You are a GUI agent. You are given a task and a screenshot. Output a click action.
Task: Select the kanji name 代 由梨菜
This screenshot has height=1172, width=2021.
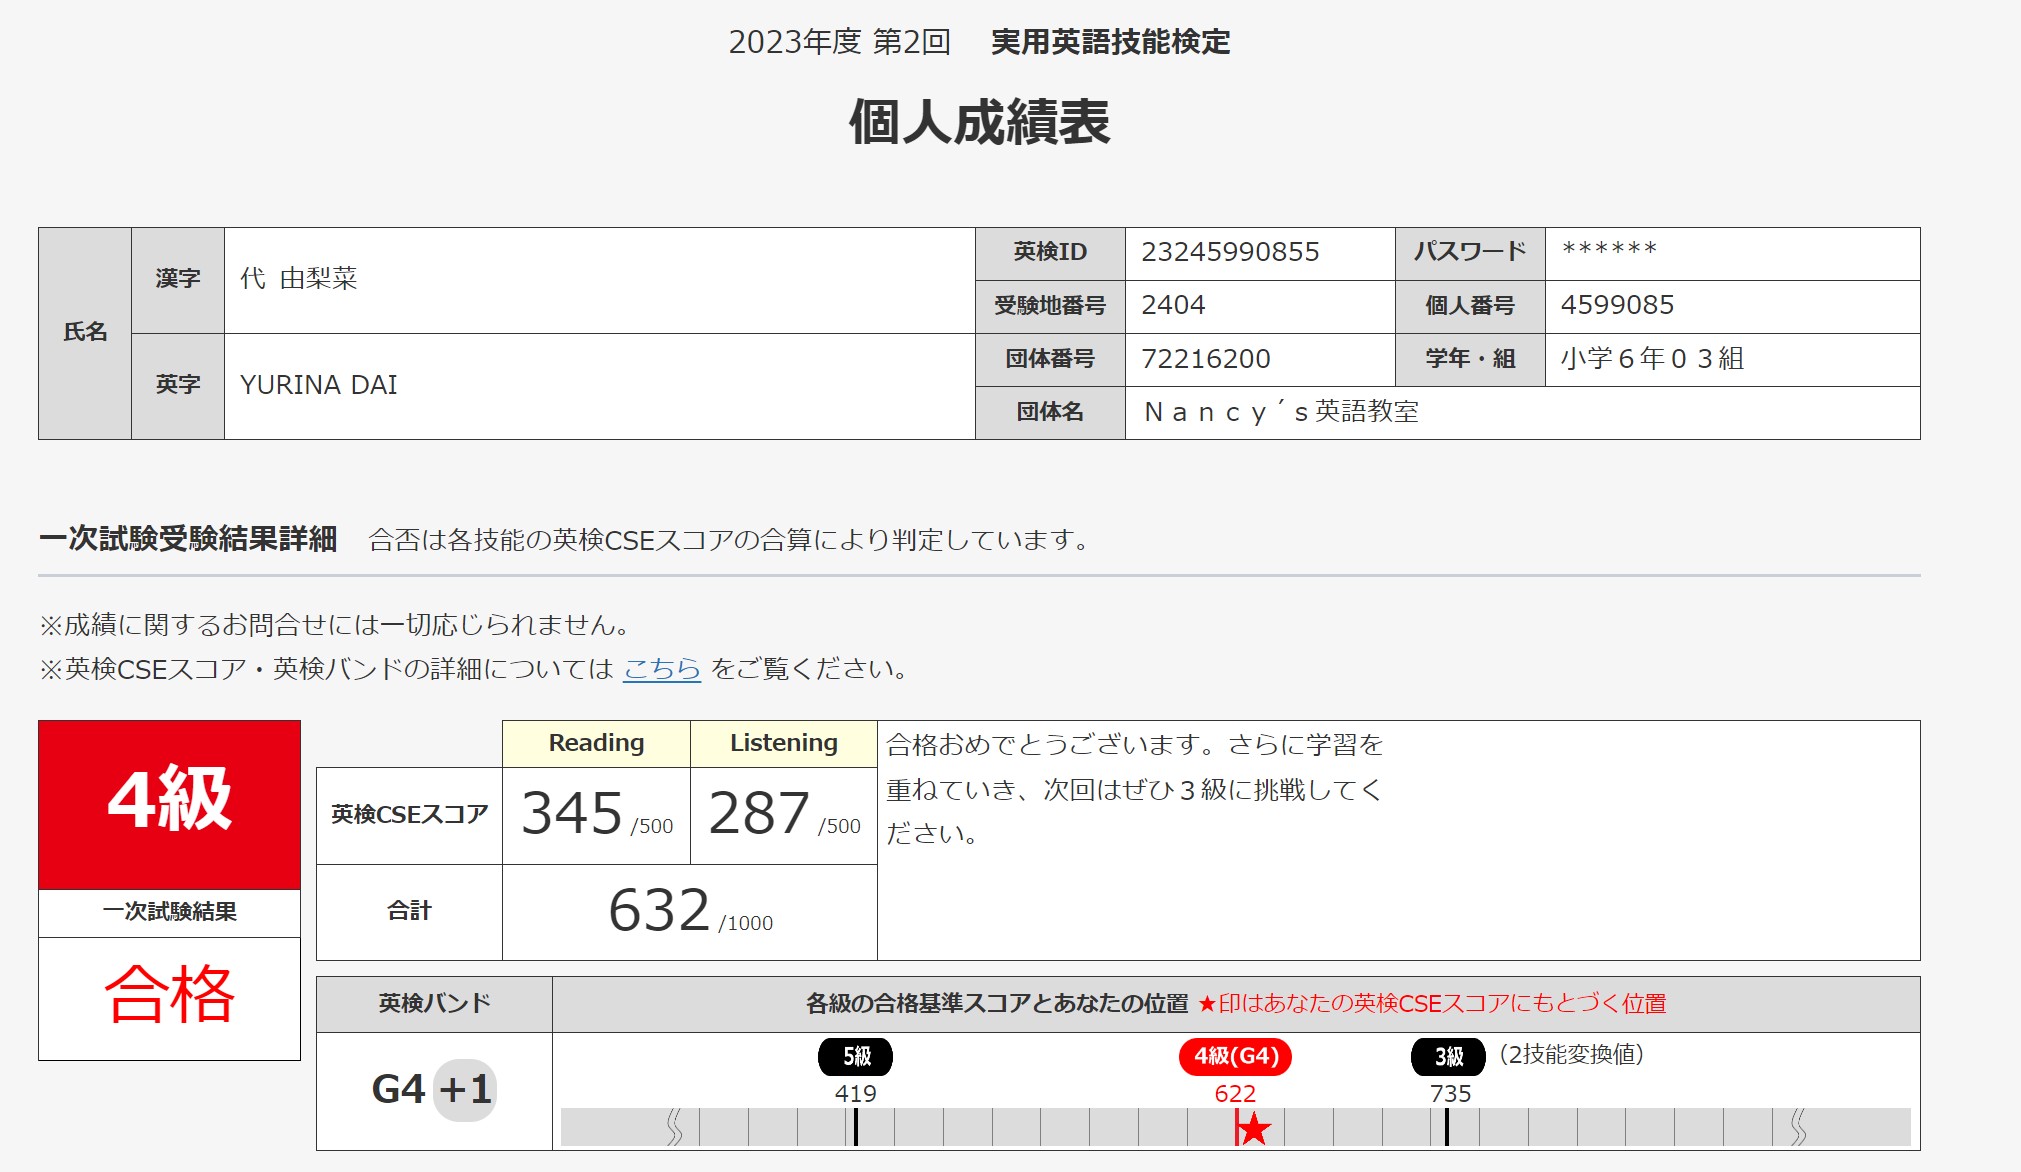tap(298, 278)
